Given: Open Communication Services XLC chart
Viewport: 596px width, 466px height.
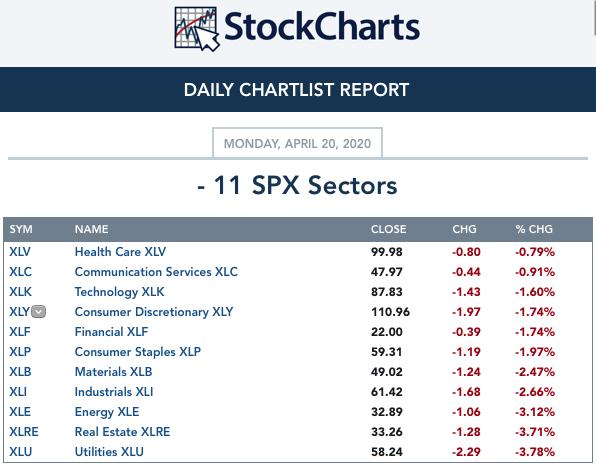Looking at the screenshot, I should point(156,272).
